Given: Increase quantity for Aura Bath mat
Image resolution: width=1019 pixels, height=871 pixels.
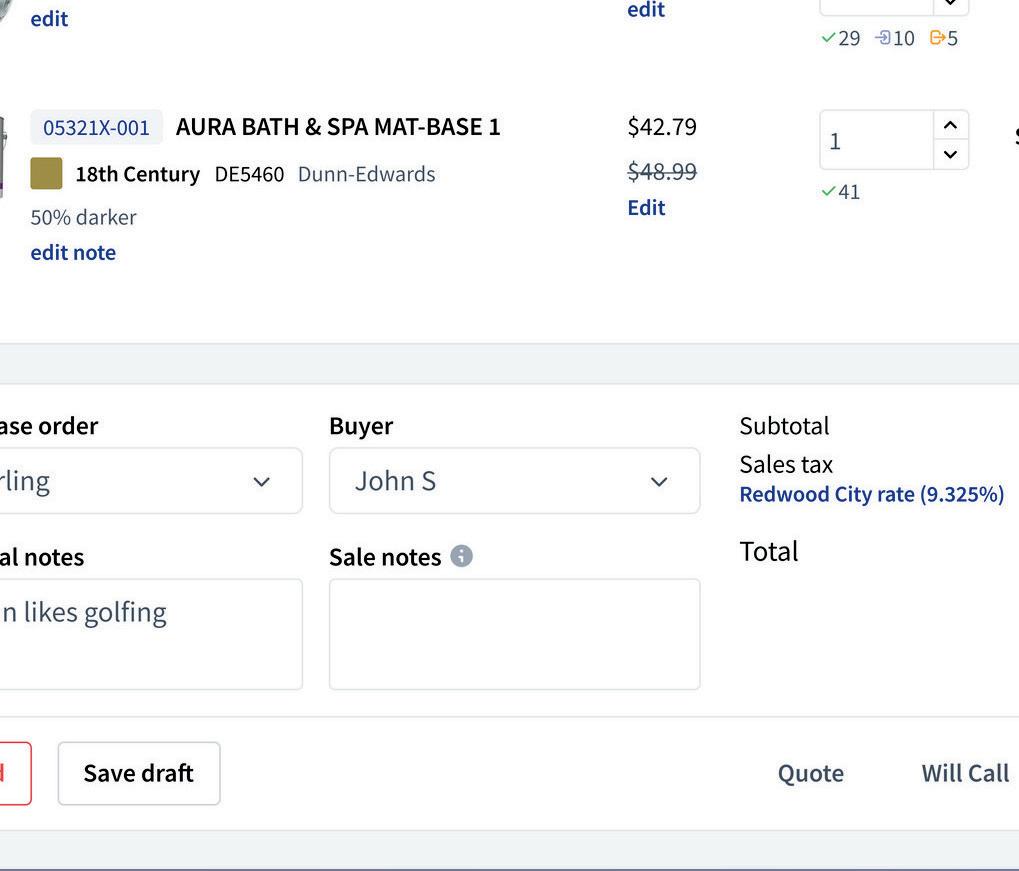Looking at the screenshot, I should pos(950,125).
